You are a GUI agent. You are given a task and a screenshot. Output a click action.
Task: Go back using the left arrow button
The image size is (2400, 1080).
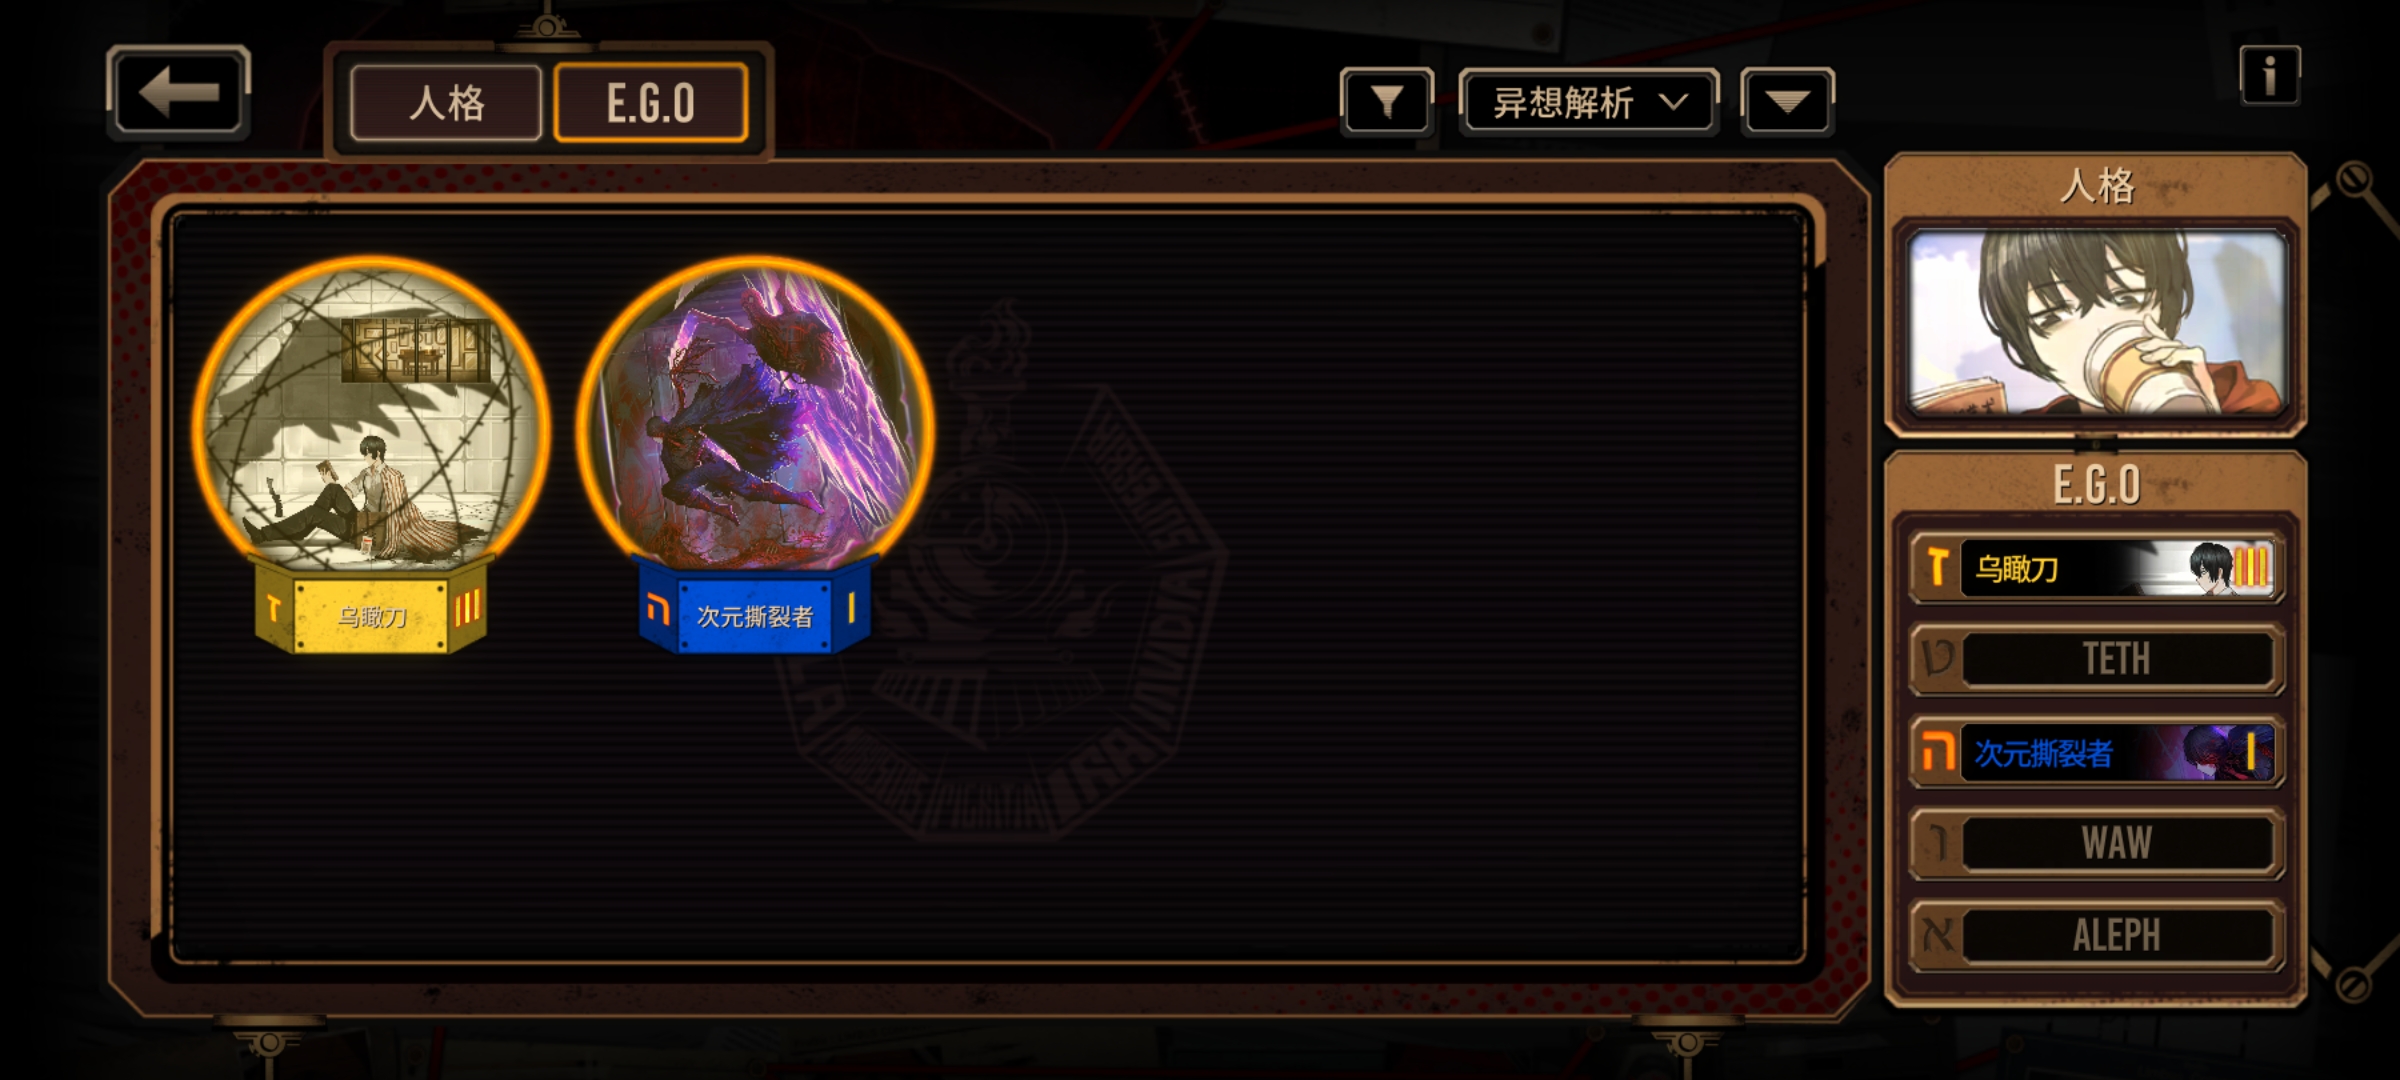(178, 92)
